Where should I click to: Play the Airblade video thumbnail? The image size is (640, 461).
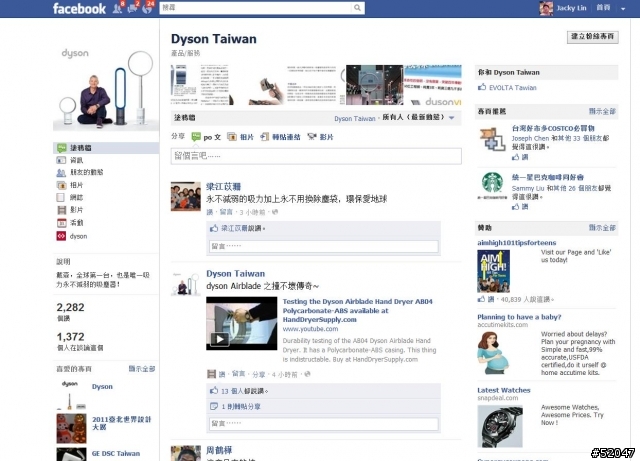pos(242,323)
